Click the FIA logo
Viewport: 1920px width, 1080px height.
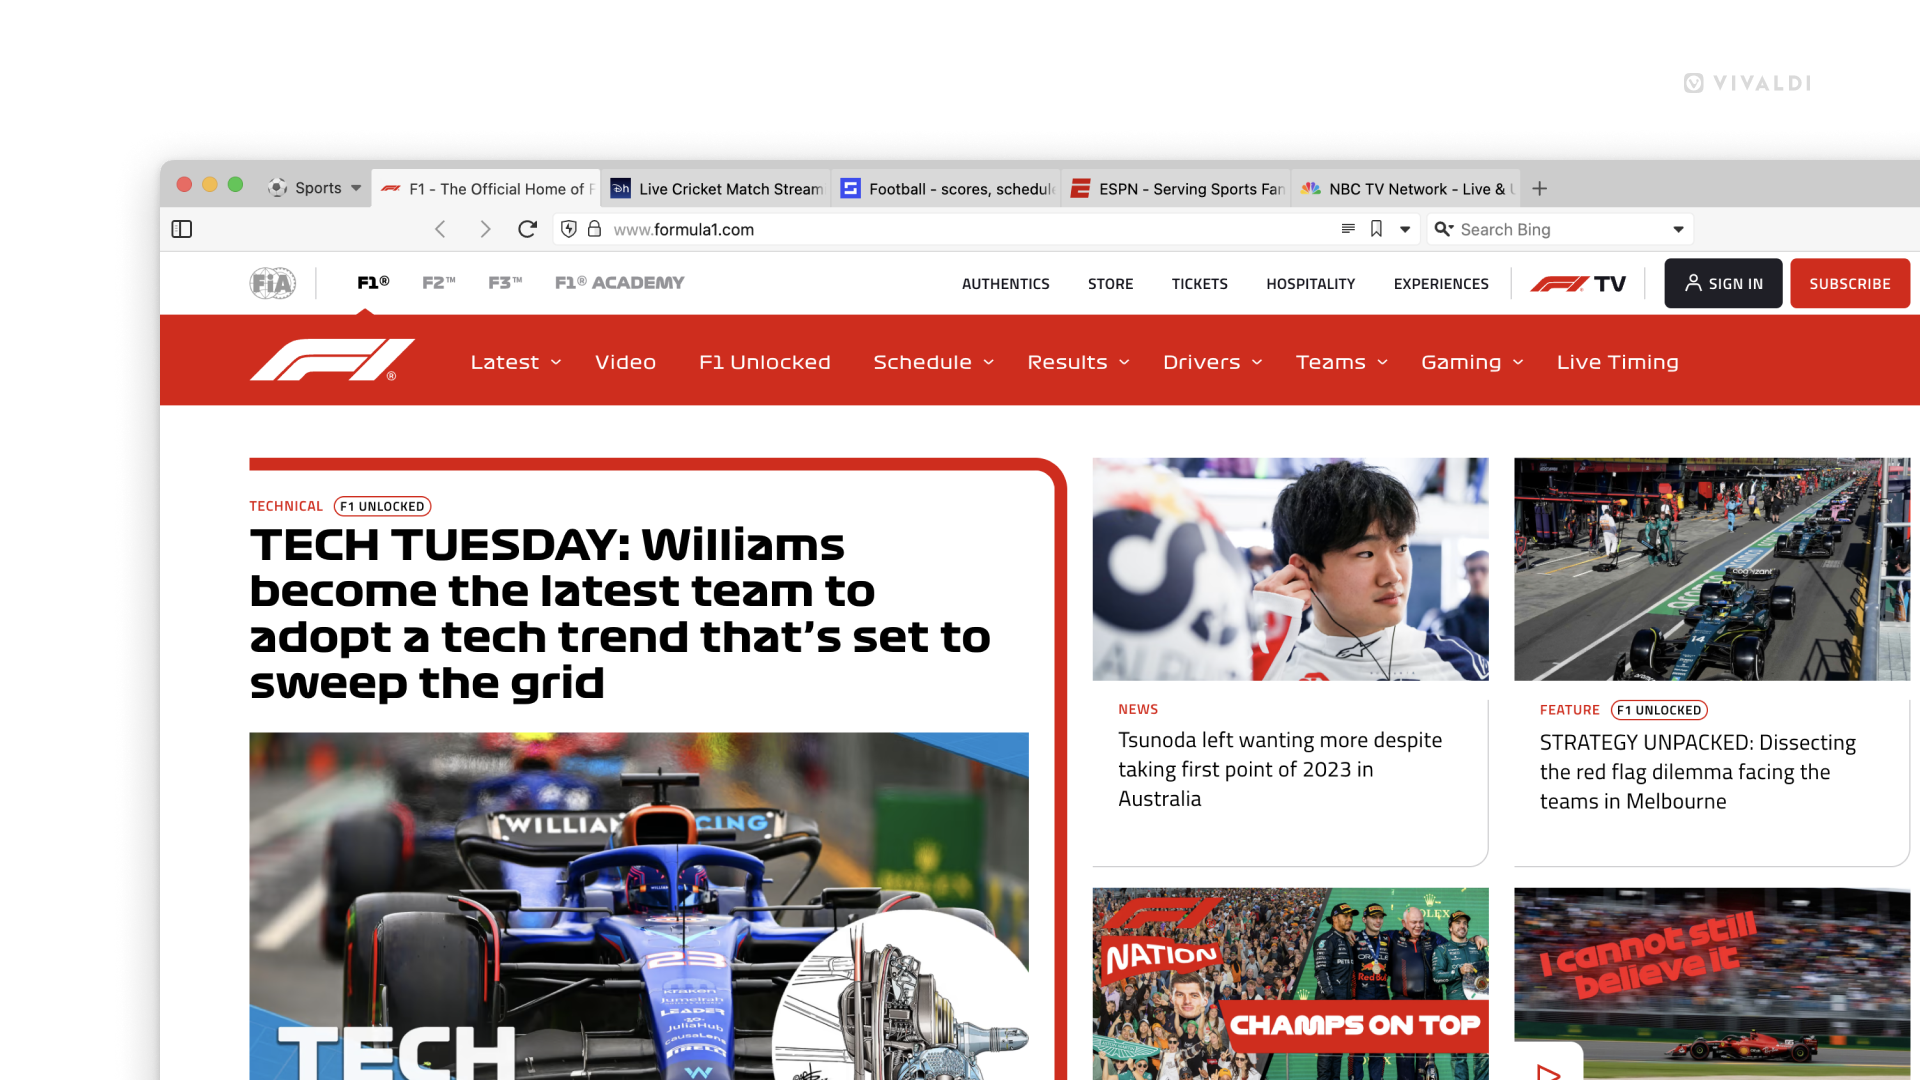(x=272, y=283)
